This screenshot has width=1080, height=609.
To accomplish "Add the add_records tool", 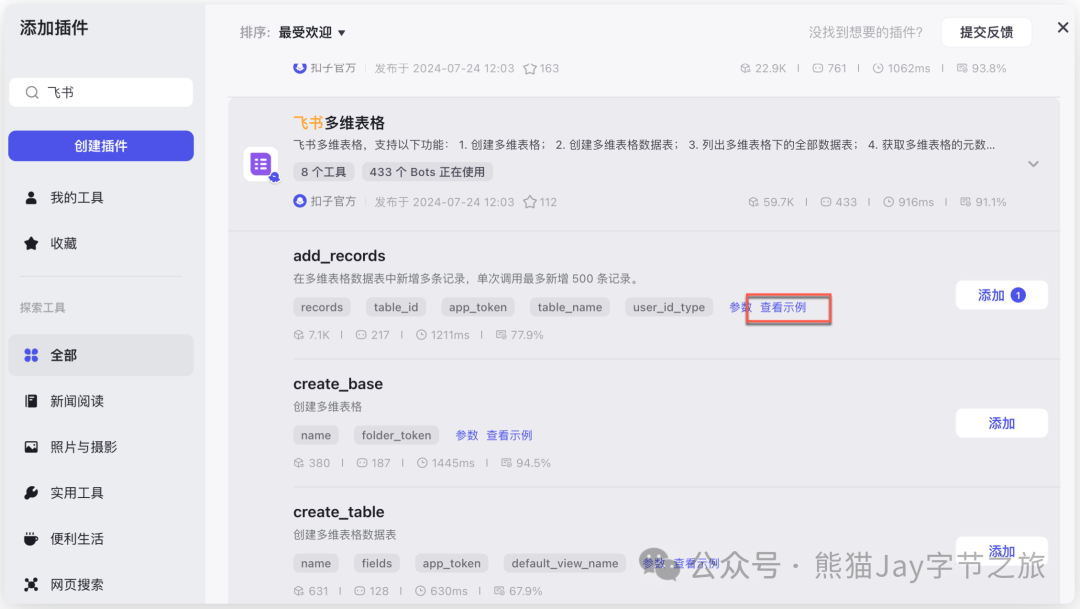I will (1001, 295).
